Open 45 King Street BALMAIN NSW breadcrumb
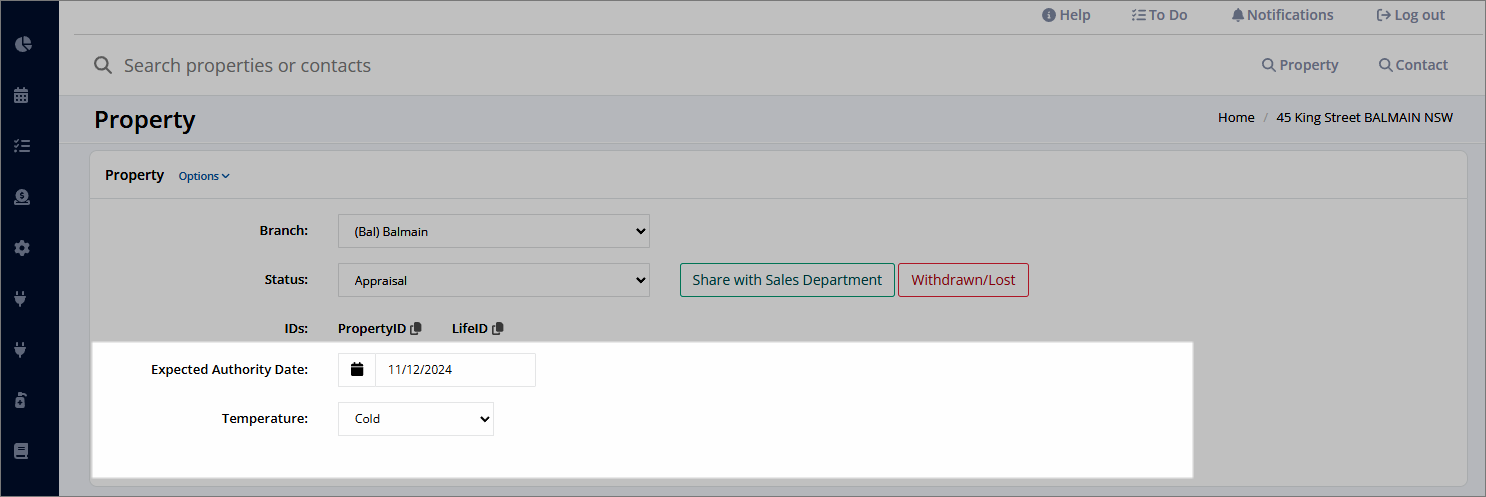This screenshot has height=497, width=1486. click(1364, 117)
